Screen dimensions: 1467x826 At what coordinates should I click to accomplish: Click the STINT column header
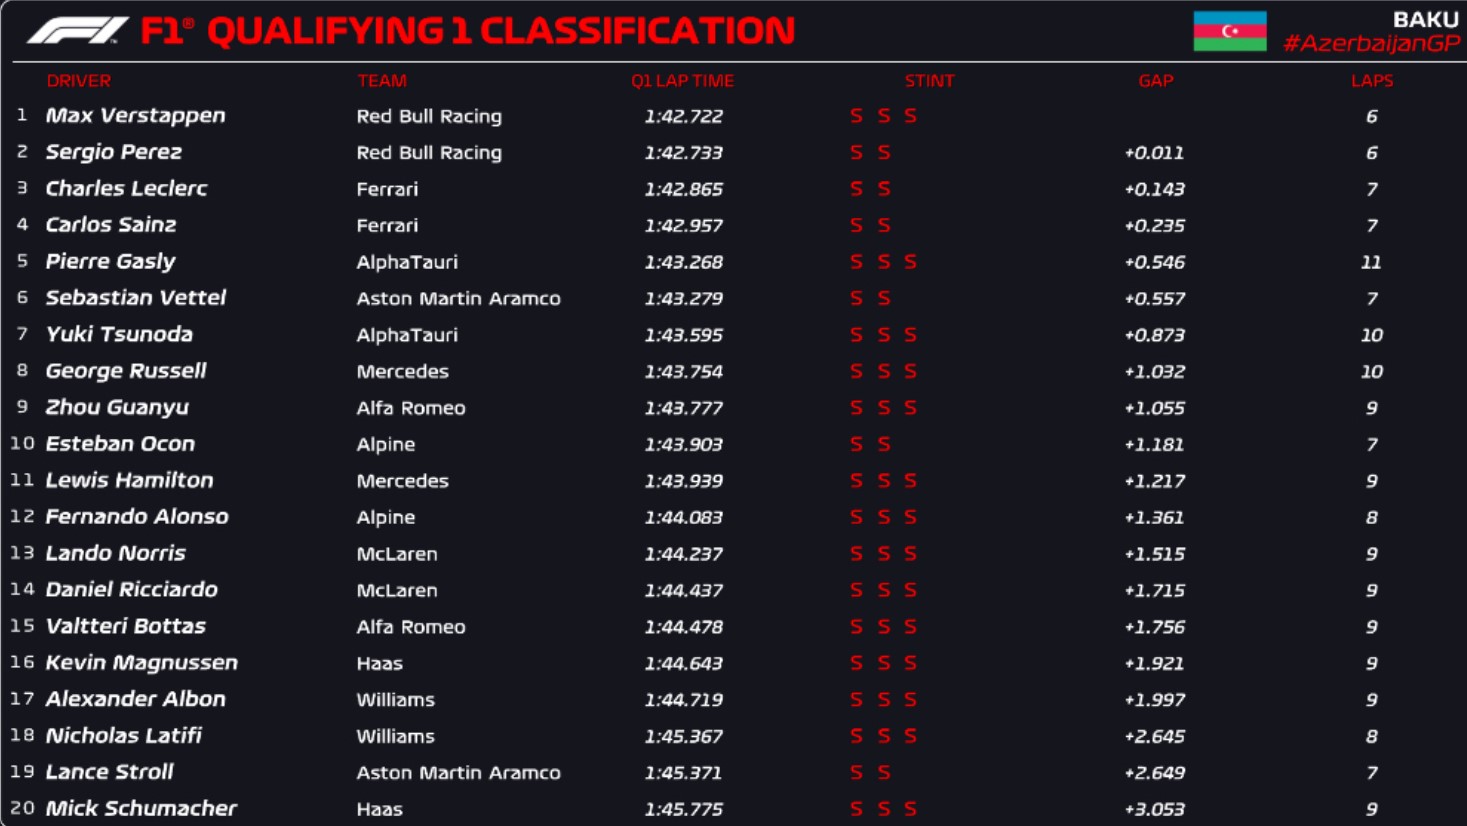pos(929,81)
